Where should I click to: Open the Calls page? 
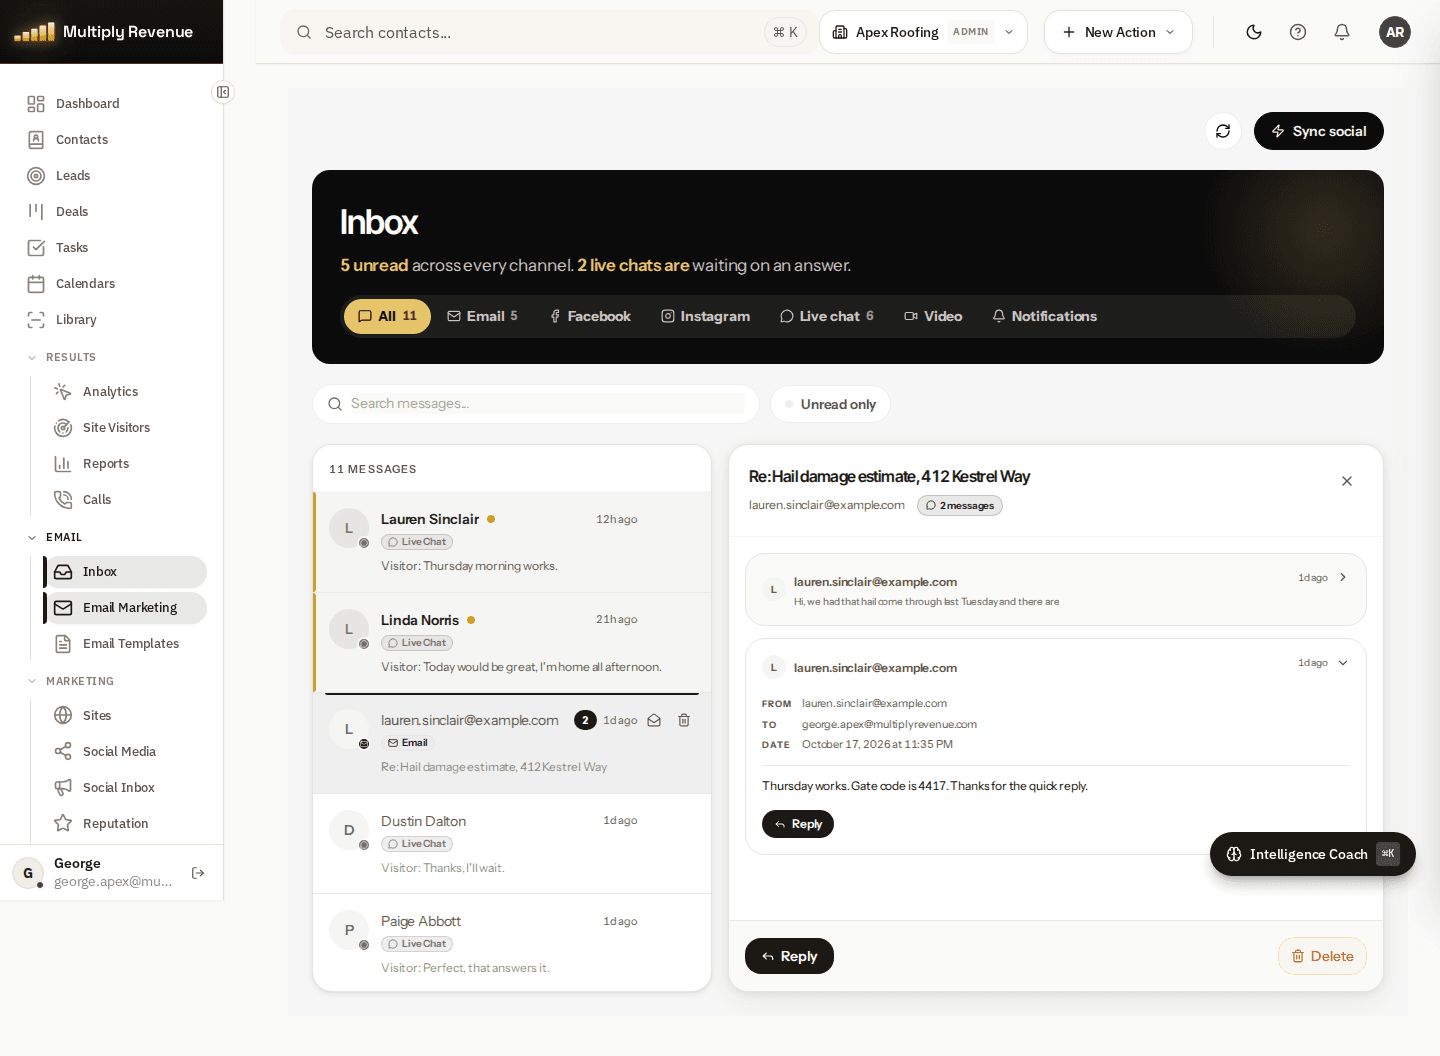click(125, 500)
